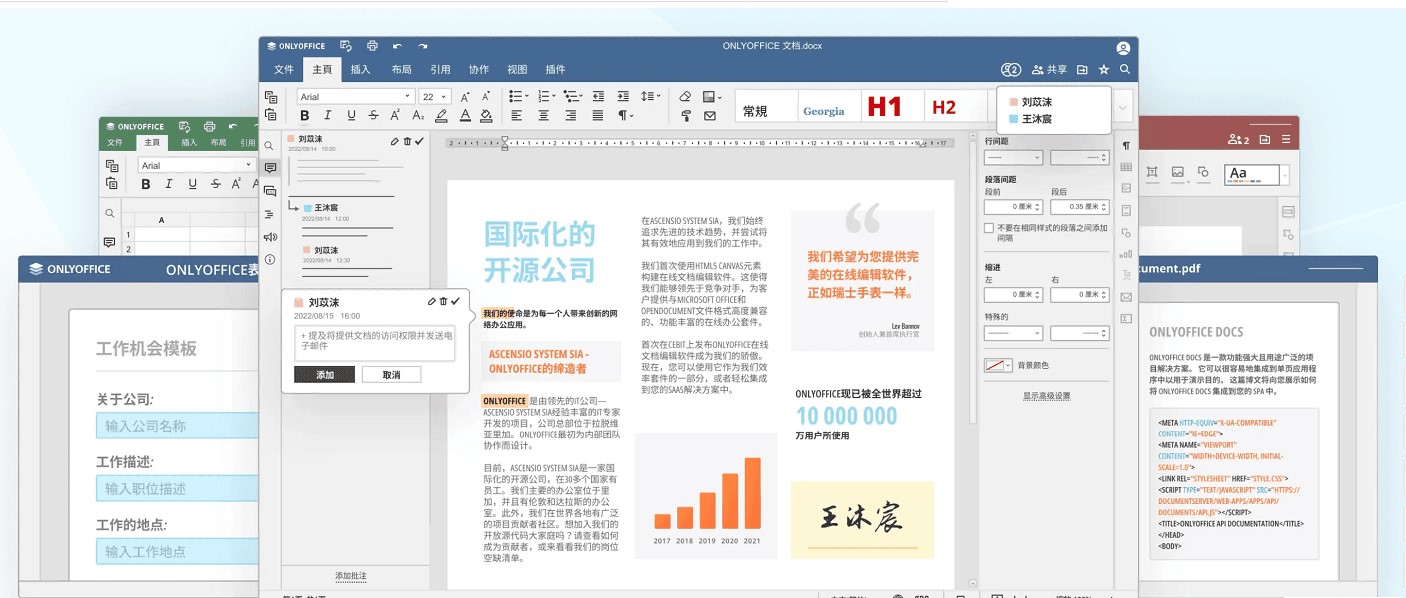Click the 共享 share button
The image size is (1406, 598).
(x=1049, y=70)
